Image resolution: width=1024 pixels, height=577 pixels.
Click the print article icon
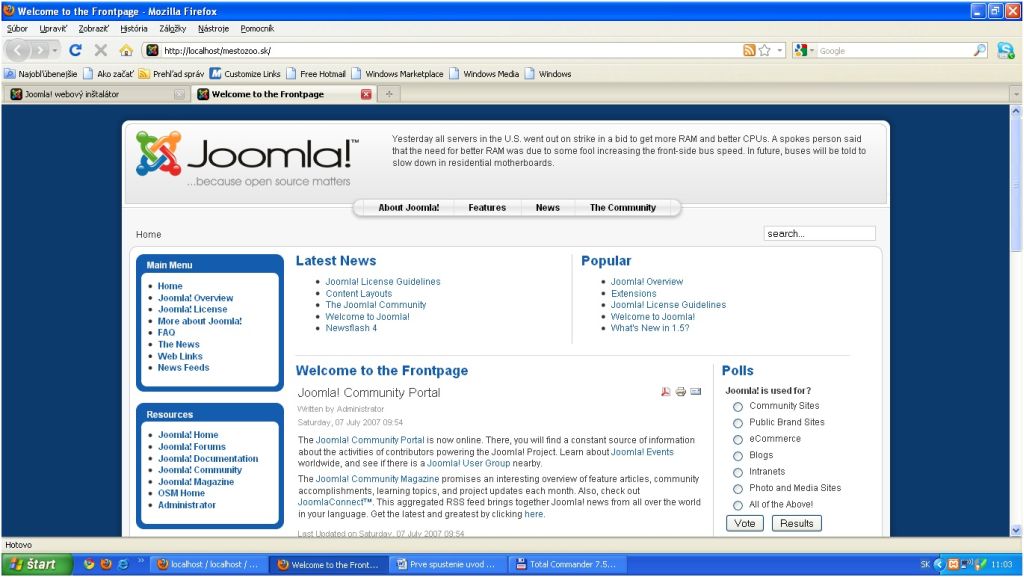click(680, 392)
